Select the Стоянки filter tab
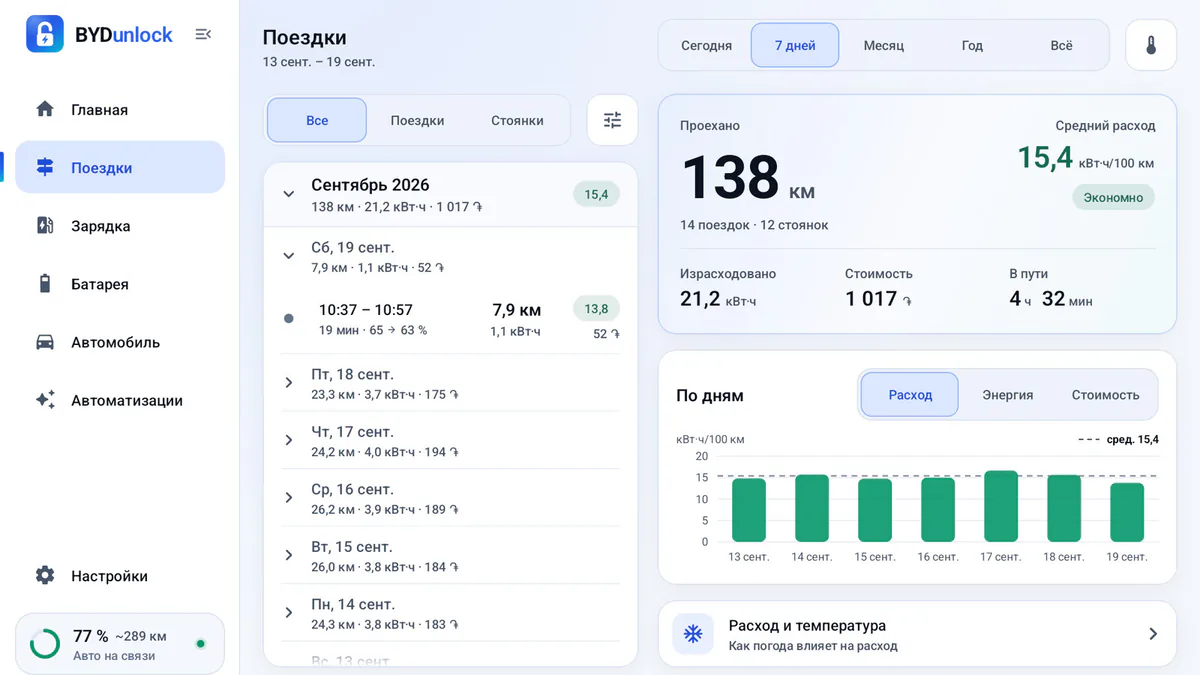This screenshot has height=675, width=1200. [x=517, y=120]
